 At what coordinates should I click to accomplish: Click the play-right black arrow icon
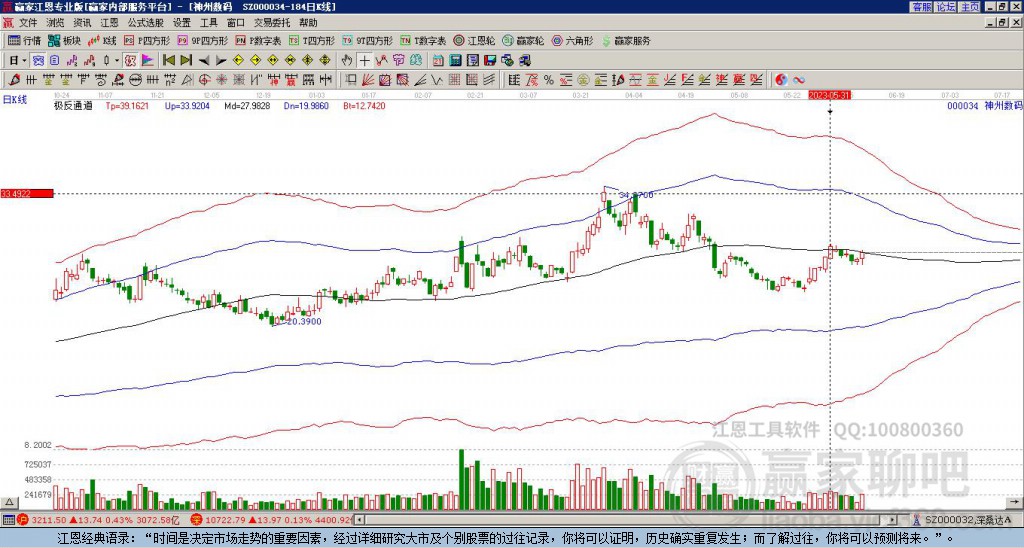point(221,61)
